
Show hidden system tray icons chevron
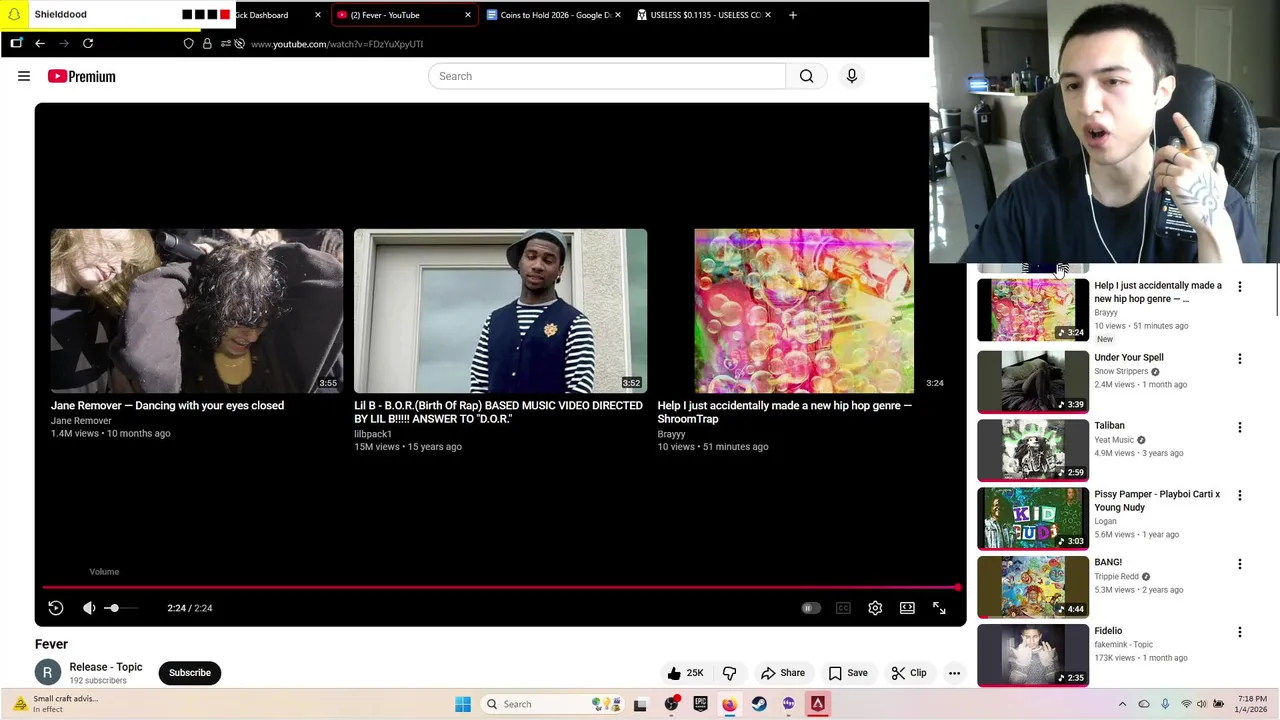coord(1122,704)
